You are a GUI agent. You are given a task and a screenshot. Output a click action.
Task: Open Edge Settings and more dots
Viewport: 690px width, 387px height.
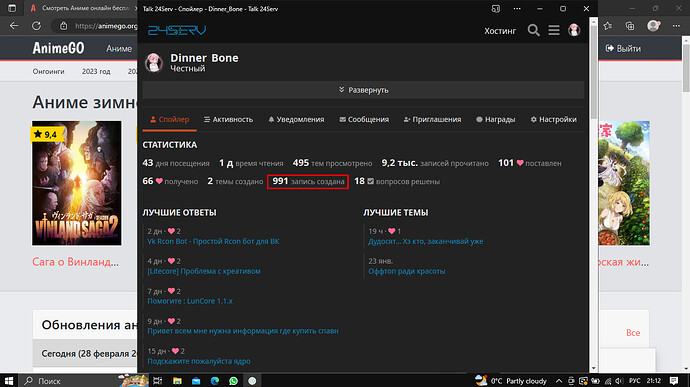pos(676,26)
